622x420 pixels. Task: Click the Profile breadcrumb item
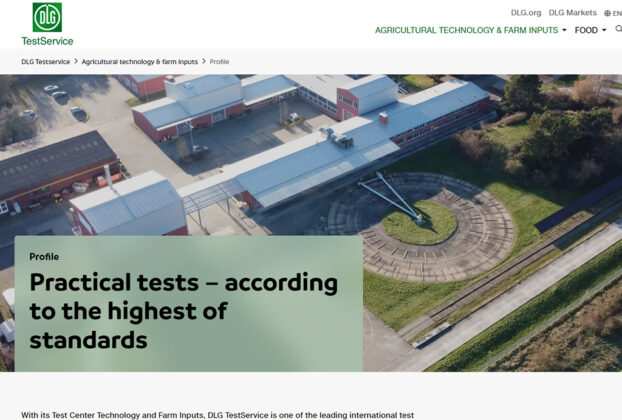(x=219, y=62)
